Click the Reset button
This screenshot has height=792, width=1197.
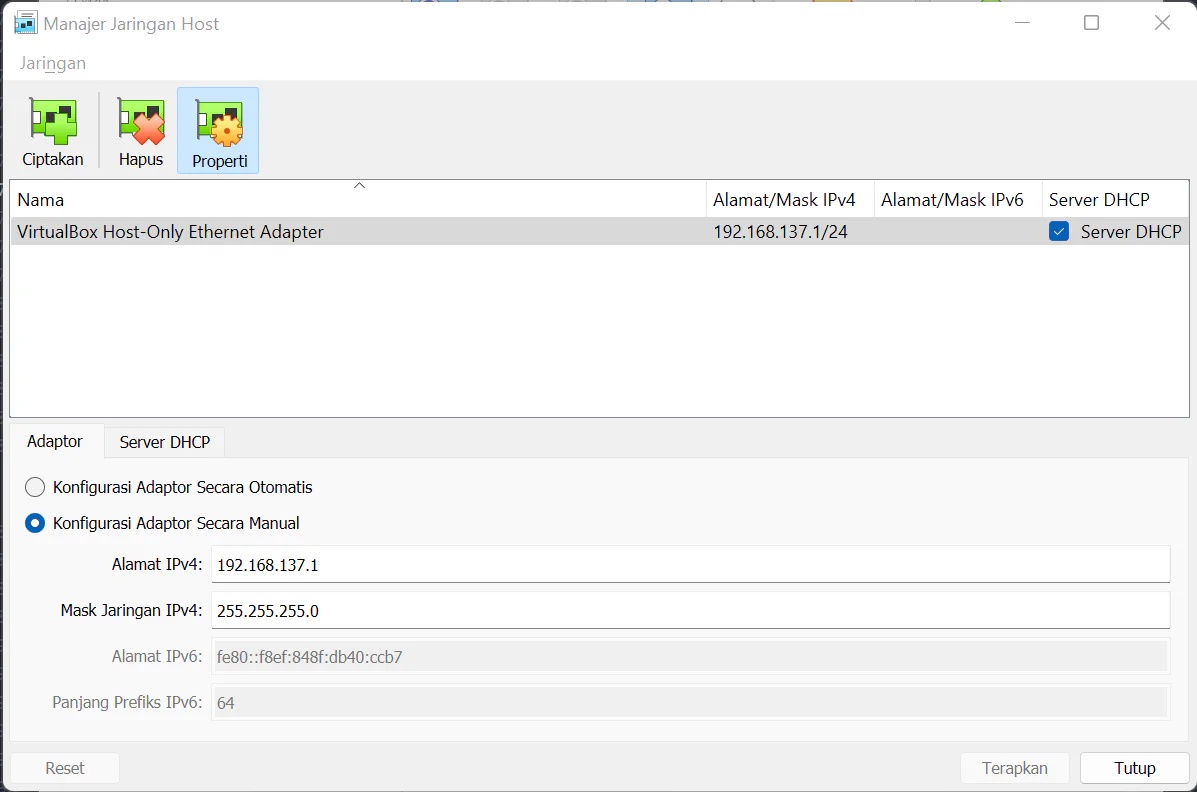pyautogui.click(x=65, y=768)
